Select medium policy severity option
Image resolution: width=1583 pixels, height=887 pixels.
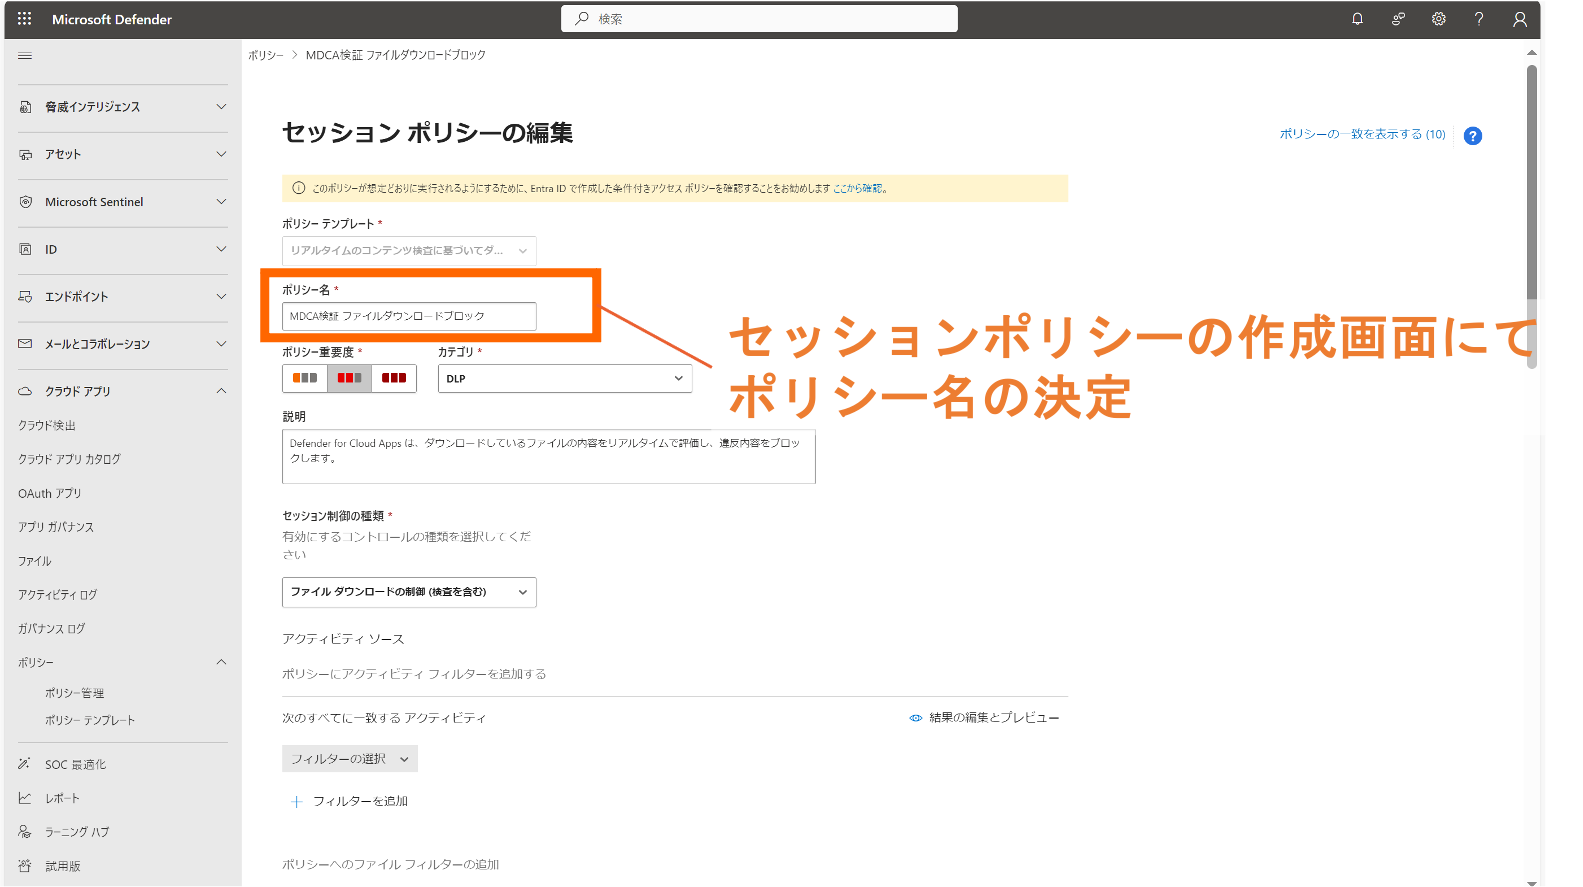349,378
